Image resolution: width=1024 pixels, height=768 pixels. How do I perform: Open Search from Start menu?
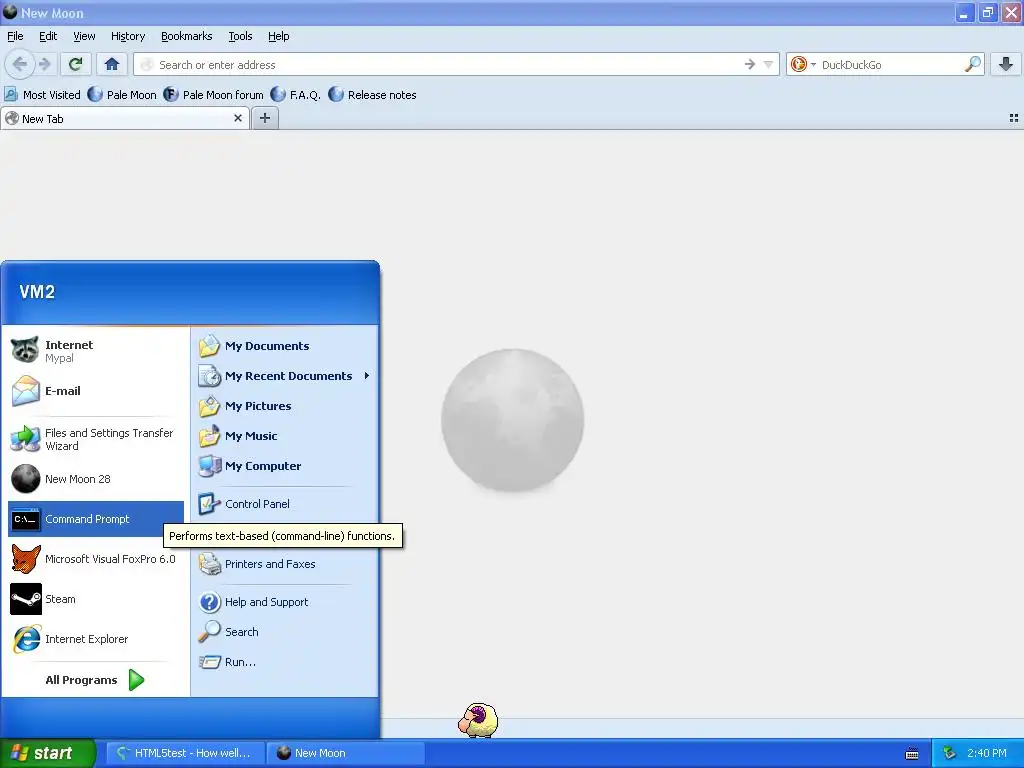(x=284, y=632)
